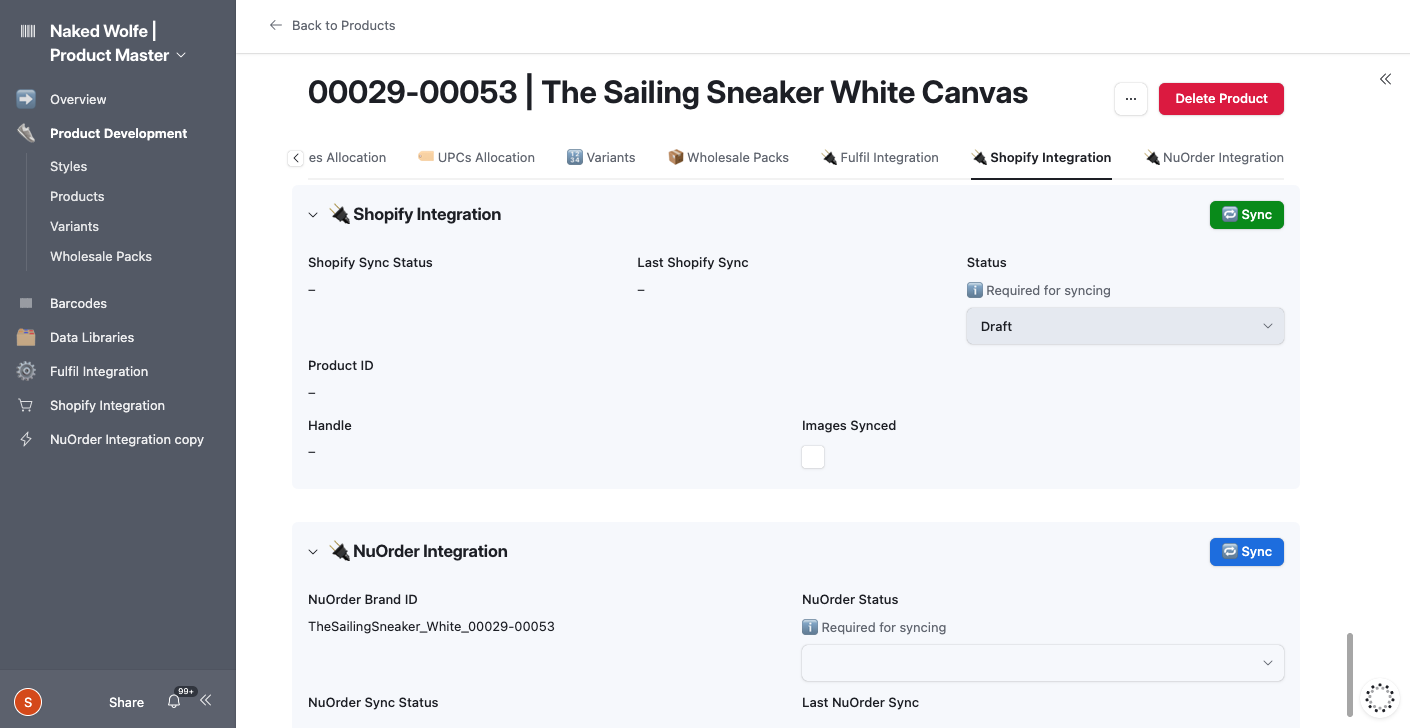Open Barcodes in the sidebar
The height and width of the screenshot is (728, 1410).
(78, 303)
